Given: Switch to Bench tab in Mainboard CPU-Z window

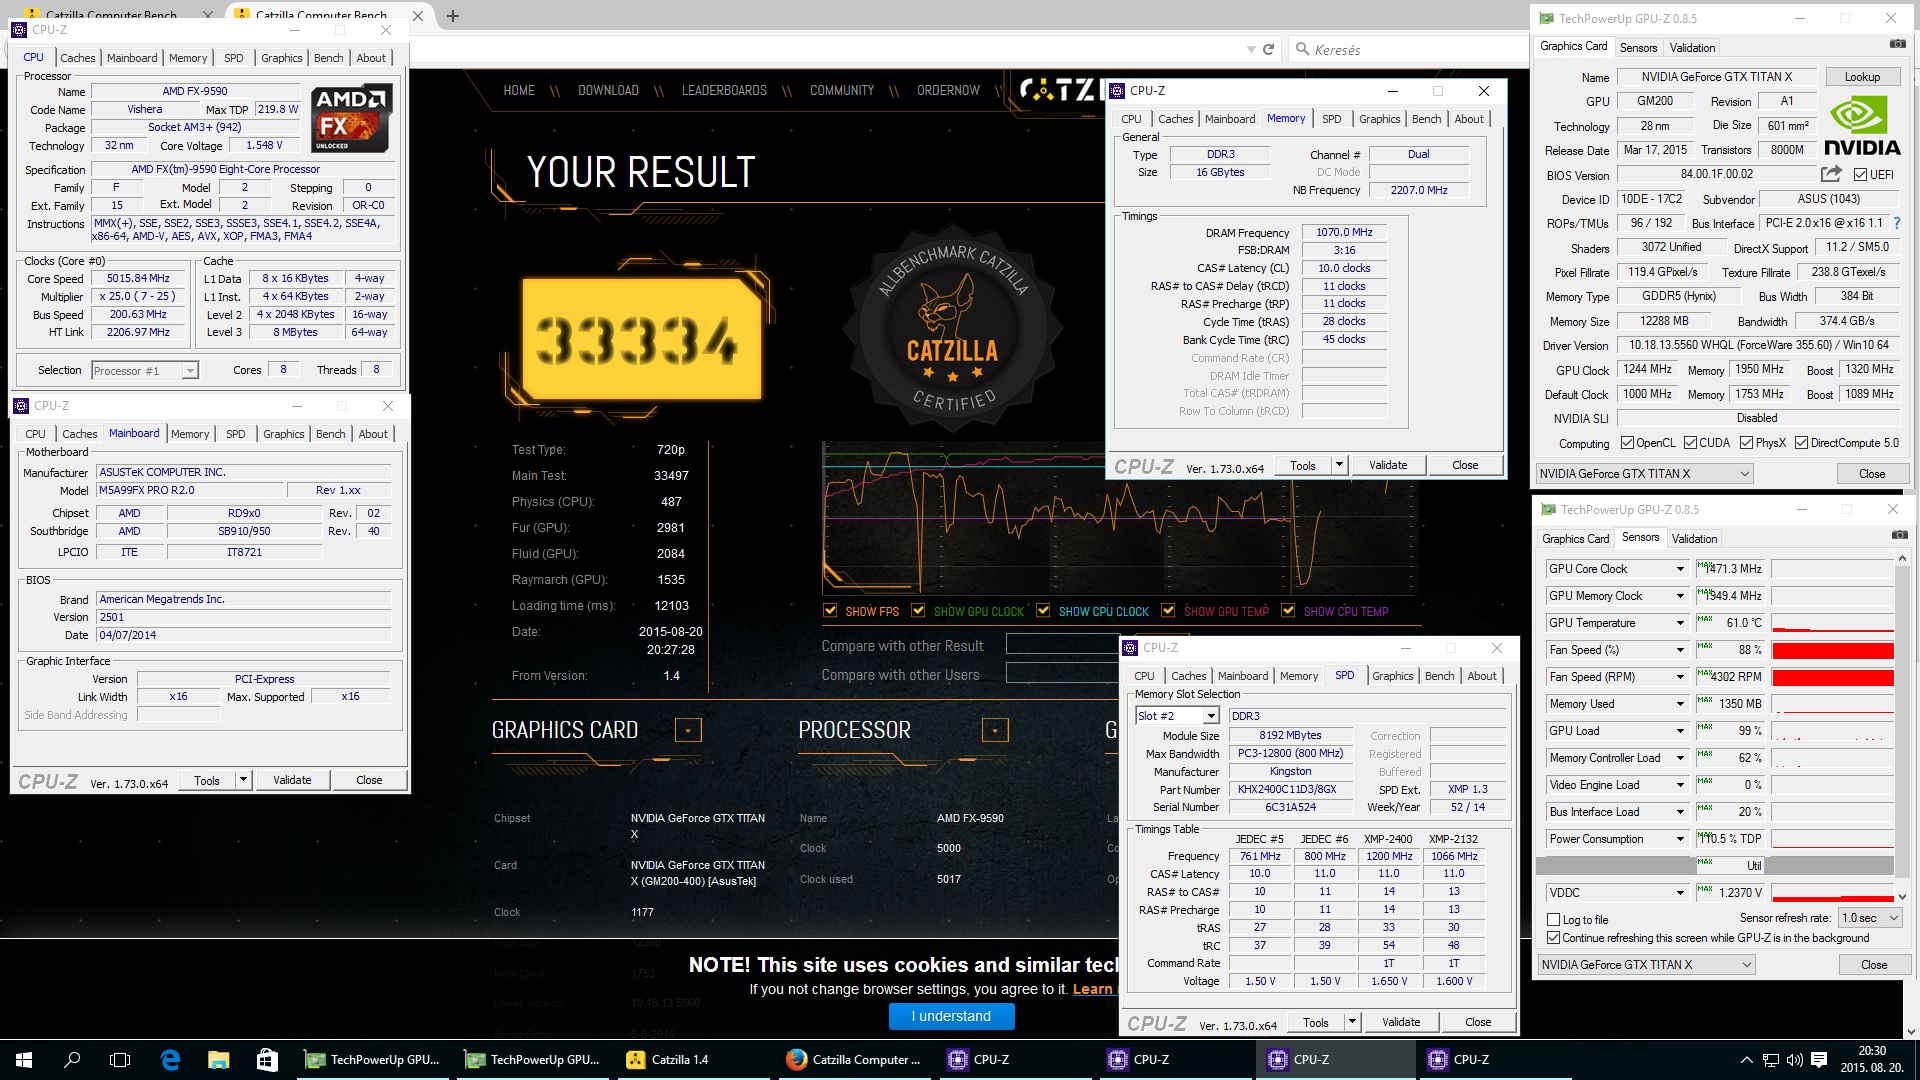Looking at the screenshot, I should pyautogui.click(x=330, y=434).
